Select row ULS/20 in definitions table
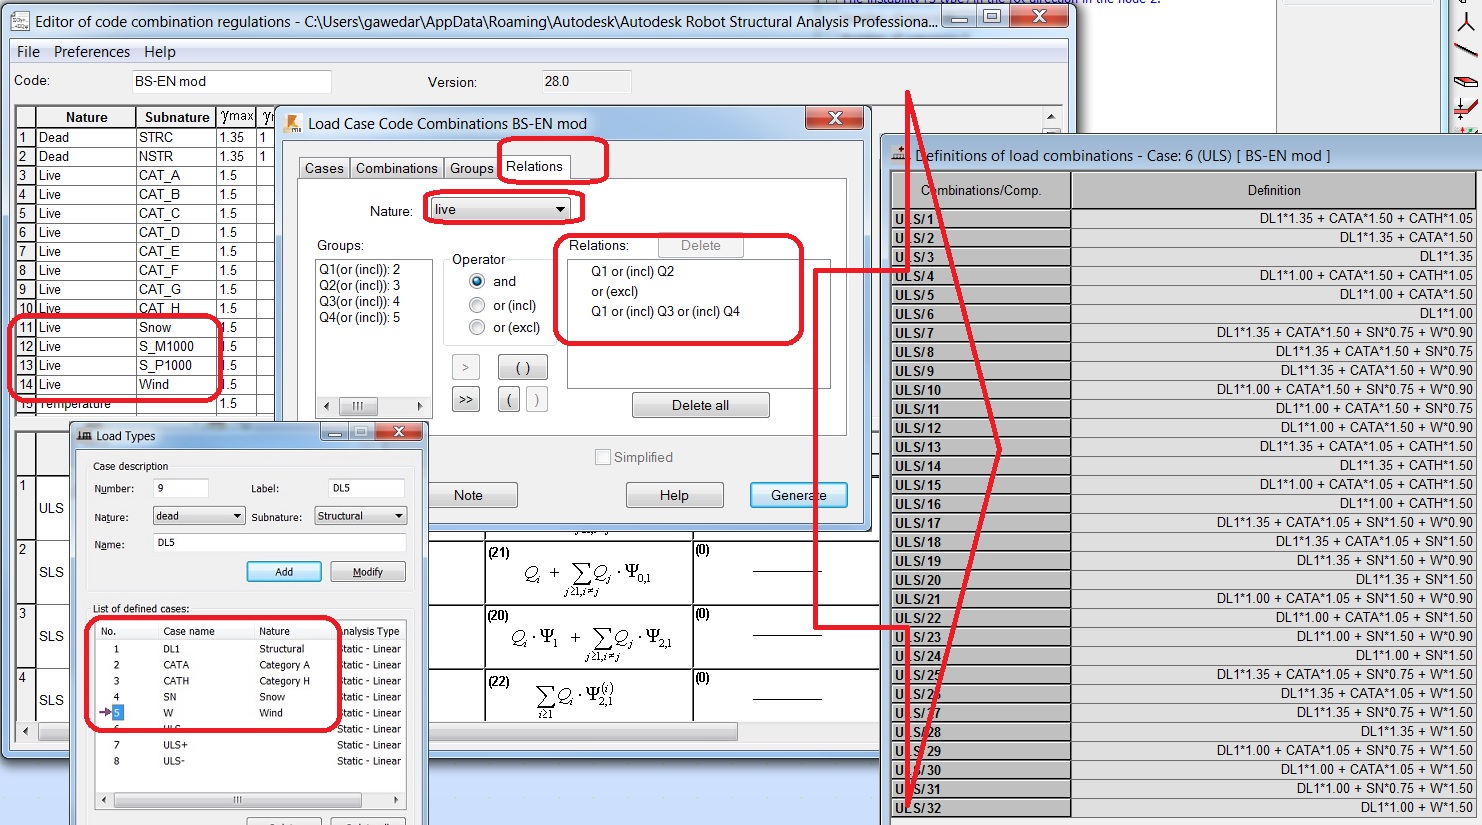The width and height of the screenshot is (1482, 825). [1183, 580]
